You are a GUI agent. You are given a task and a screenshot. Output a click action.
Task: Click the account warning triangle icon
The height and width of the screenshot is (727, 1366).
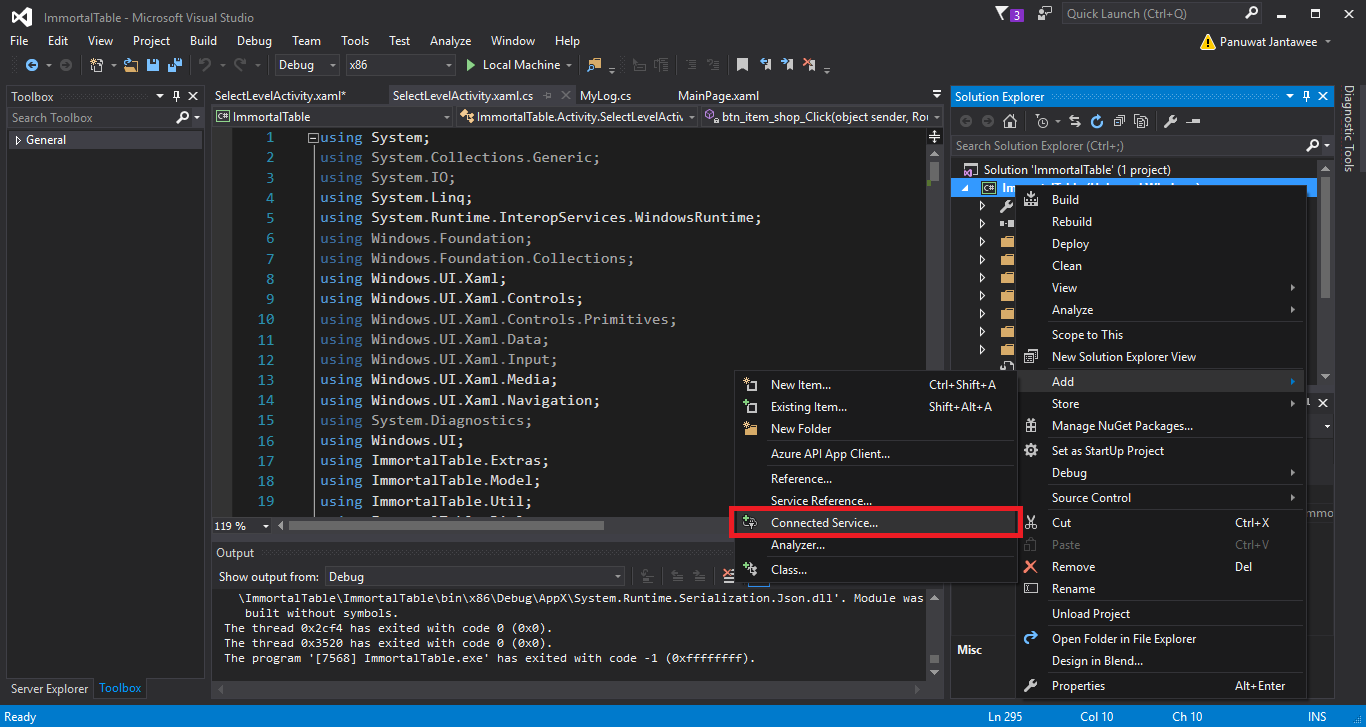1207,42
